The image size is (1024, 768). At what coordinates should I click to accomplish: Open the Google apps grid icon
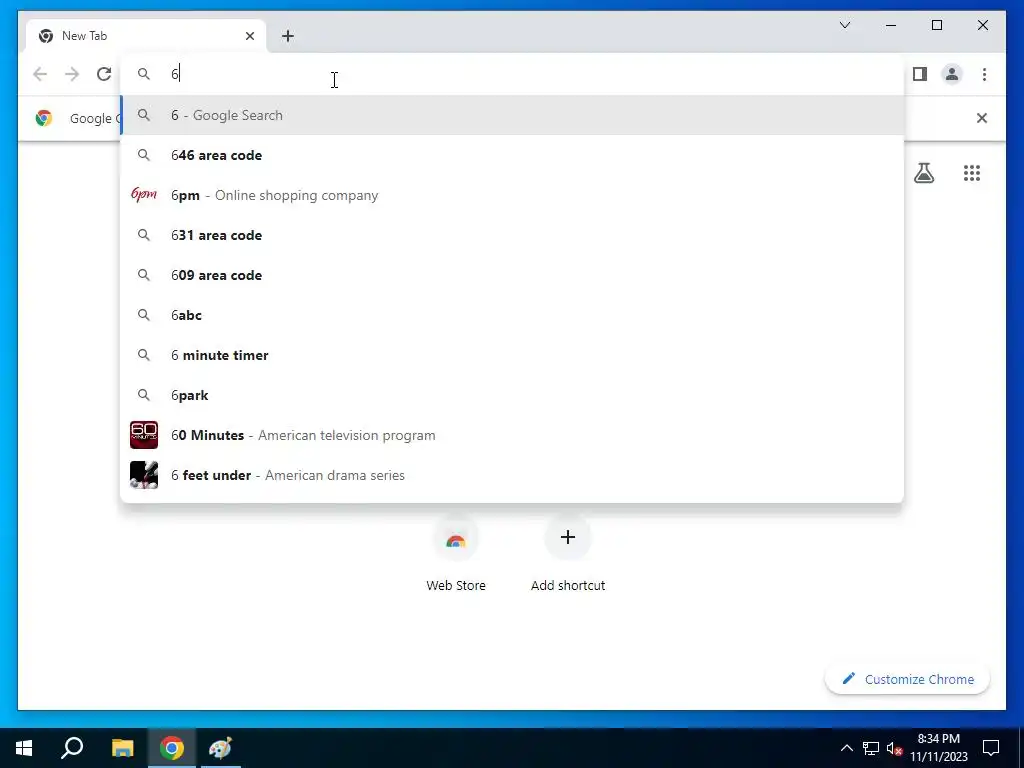[x=972, y=173]
